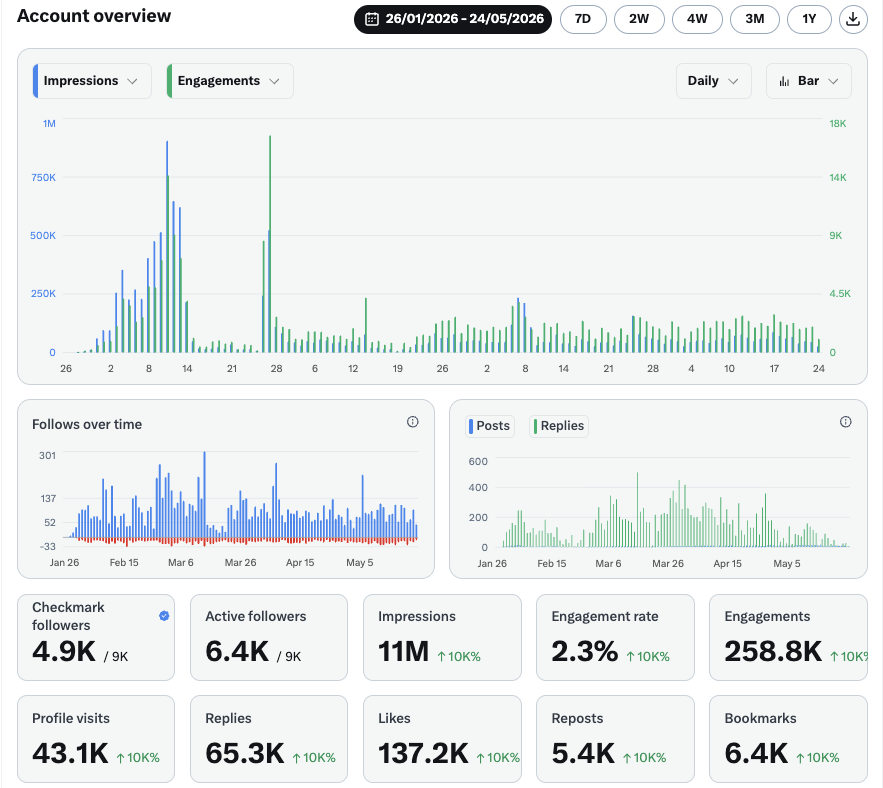Screen dimensions: 883x788
Task: Click the Engagement rate 2.3% card
Action: click(x=615, y=637)
